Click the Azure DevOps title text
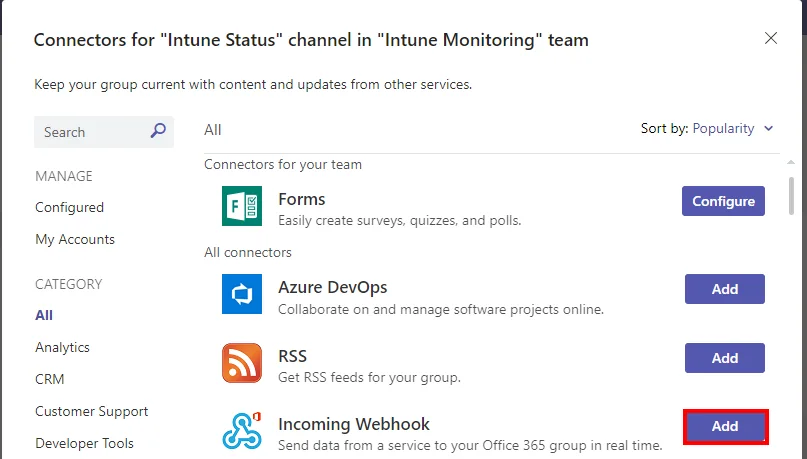 [x=332, y=287]
